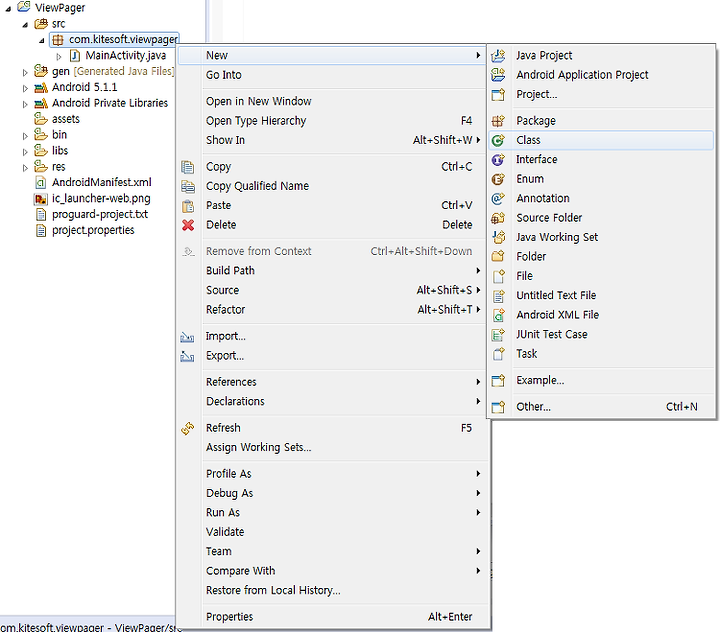Viewport: 720px width, 632px height.
Task: Expand the MainActivity.java tree node
Action: point(59,56)
